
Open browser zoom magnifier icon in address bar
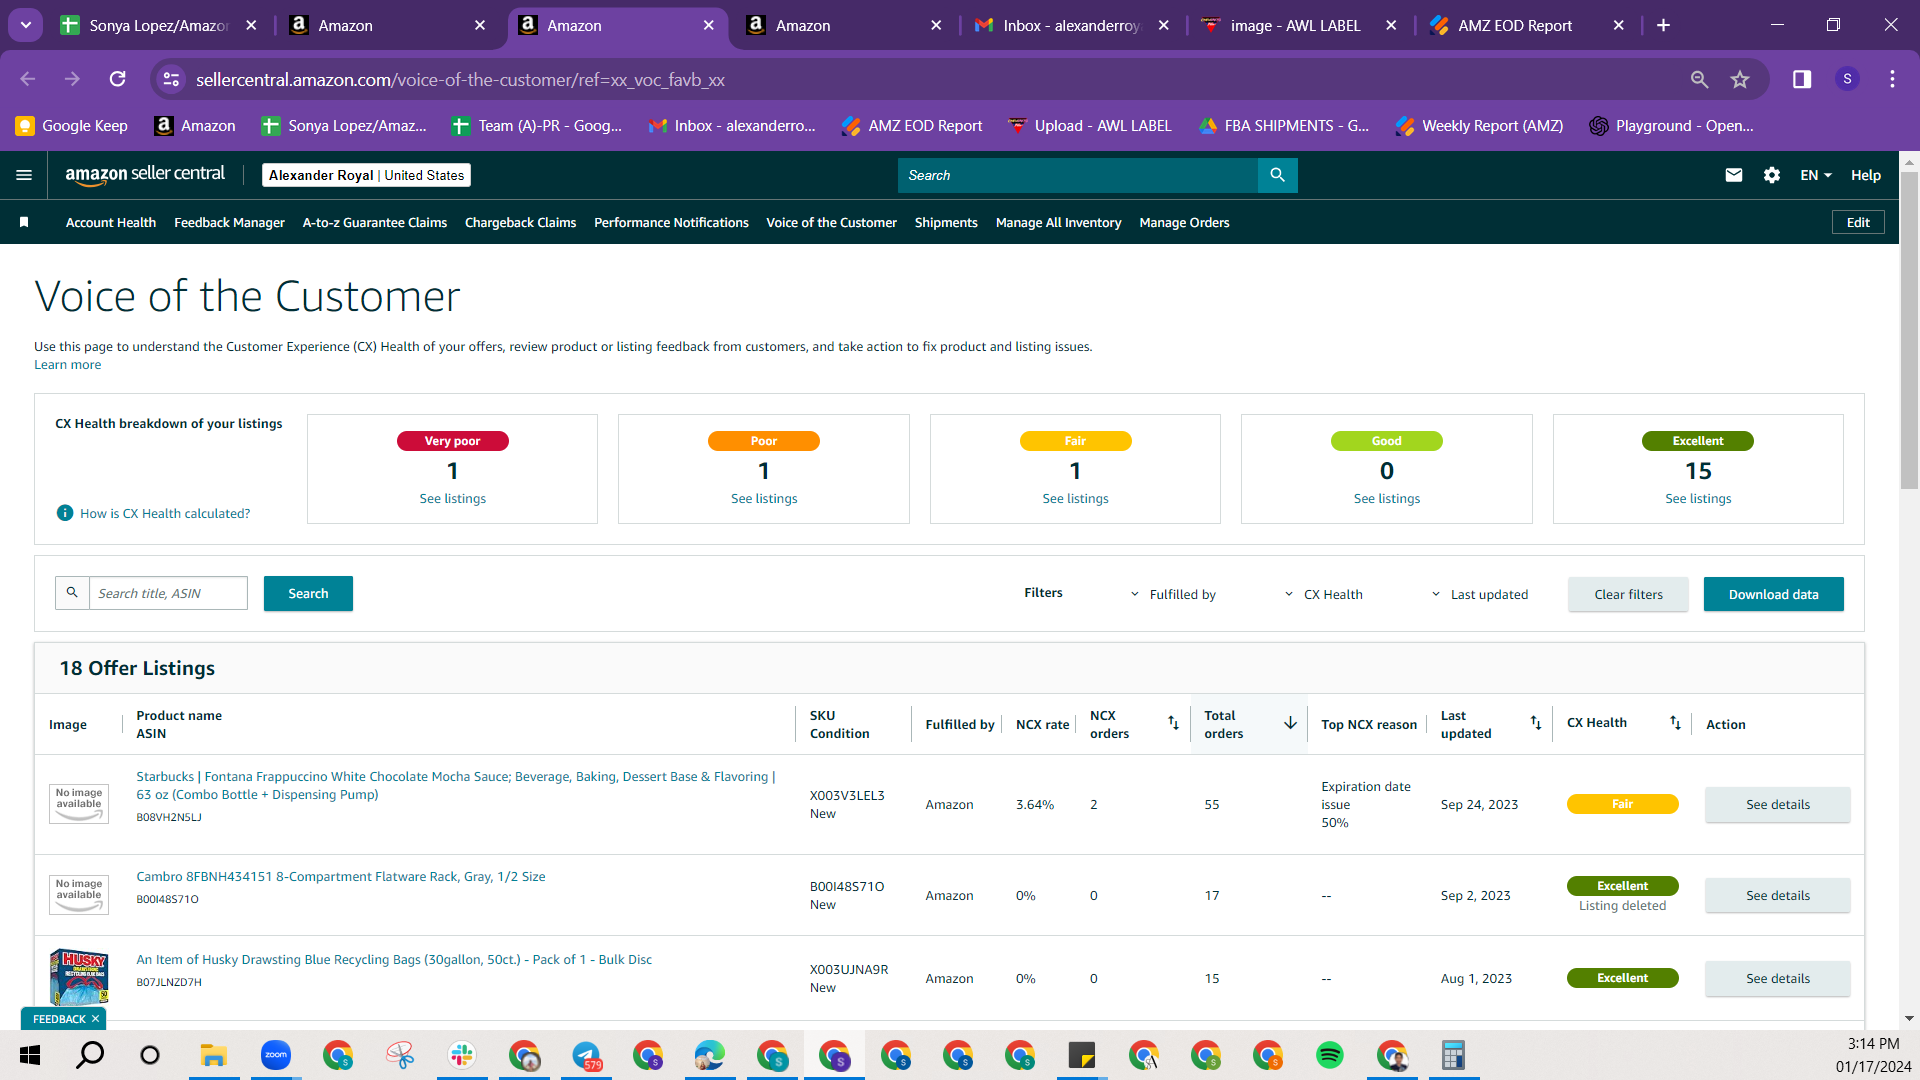coord(1699,79)
